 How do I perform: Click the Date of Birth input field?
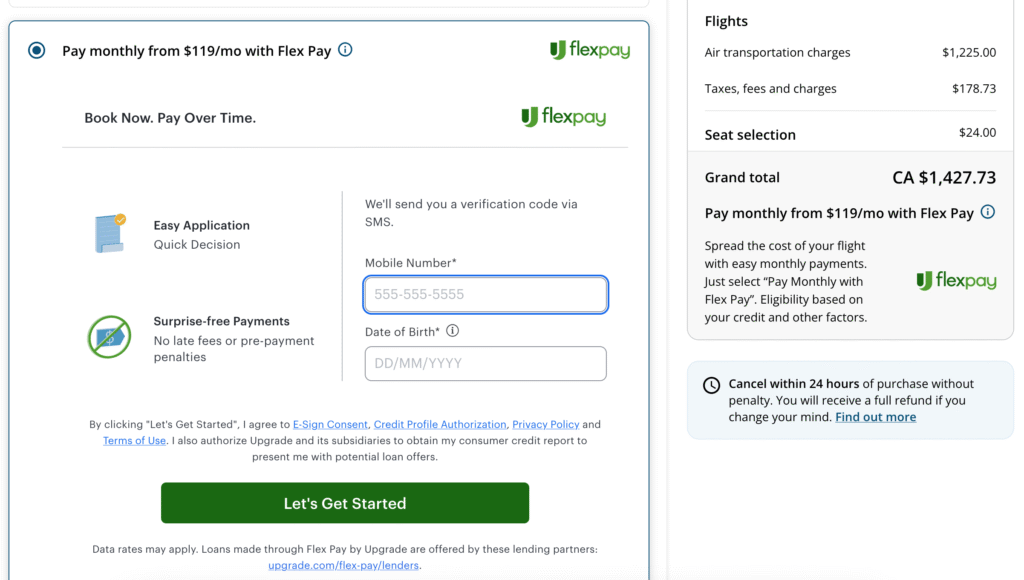tap(485, 363)
